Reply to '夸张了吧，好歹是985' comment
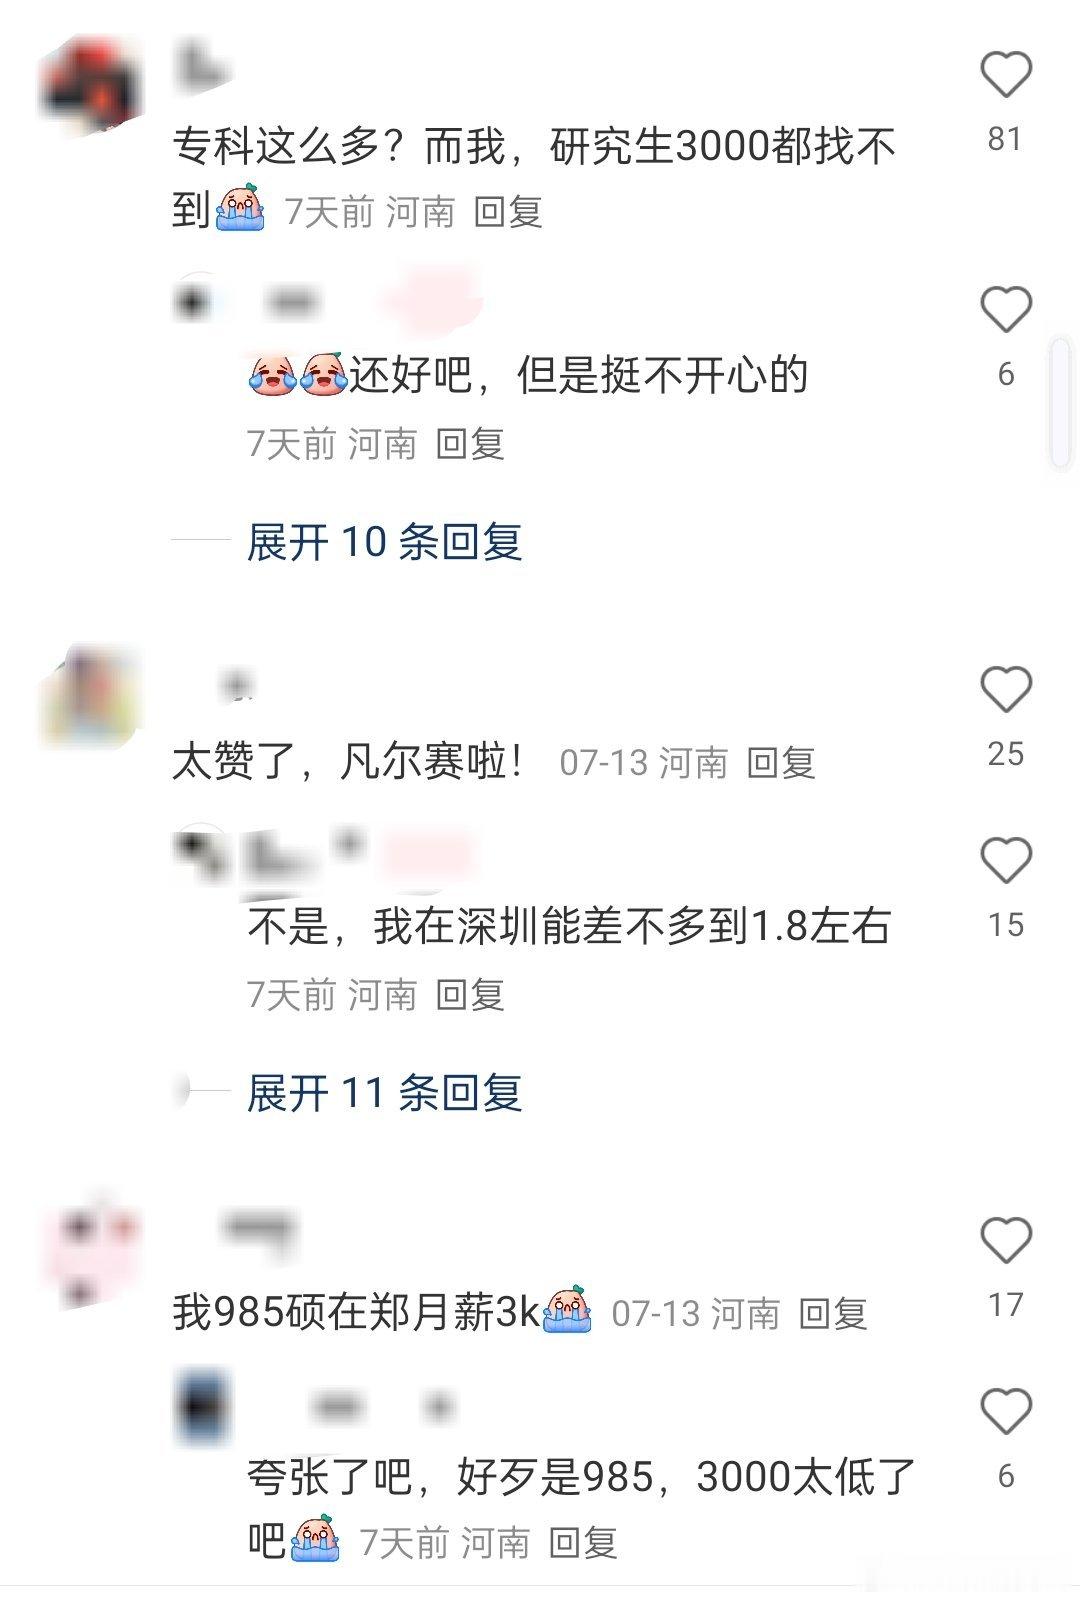The width and height of the screenshot is (1080, 1601). [x=583, y=1543]
